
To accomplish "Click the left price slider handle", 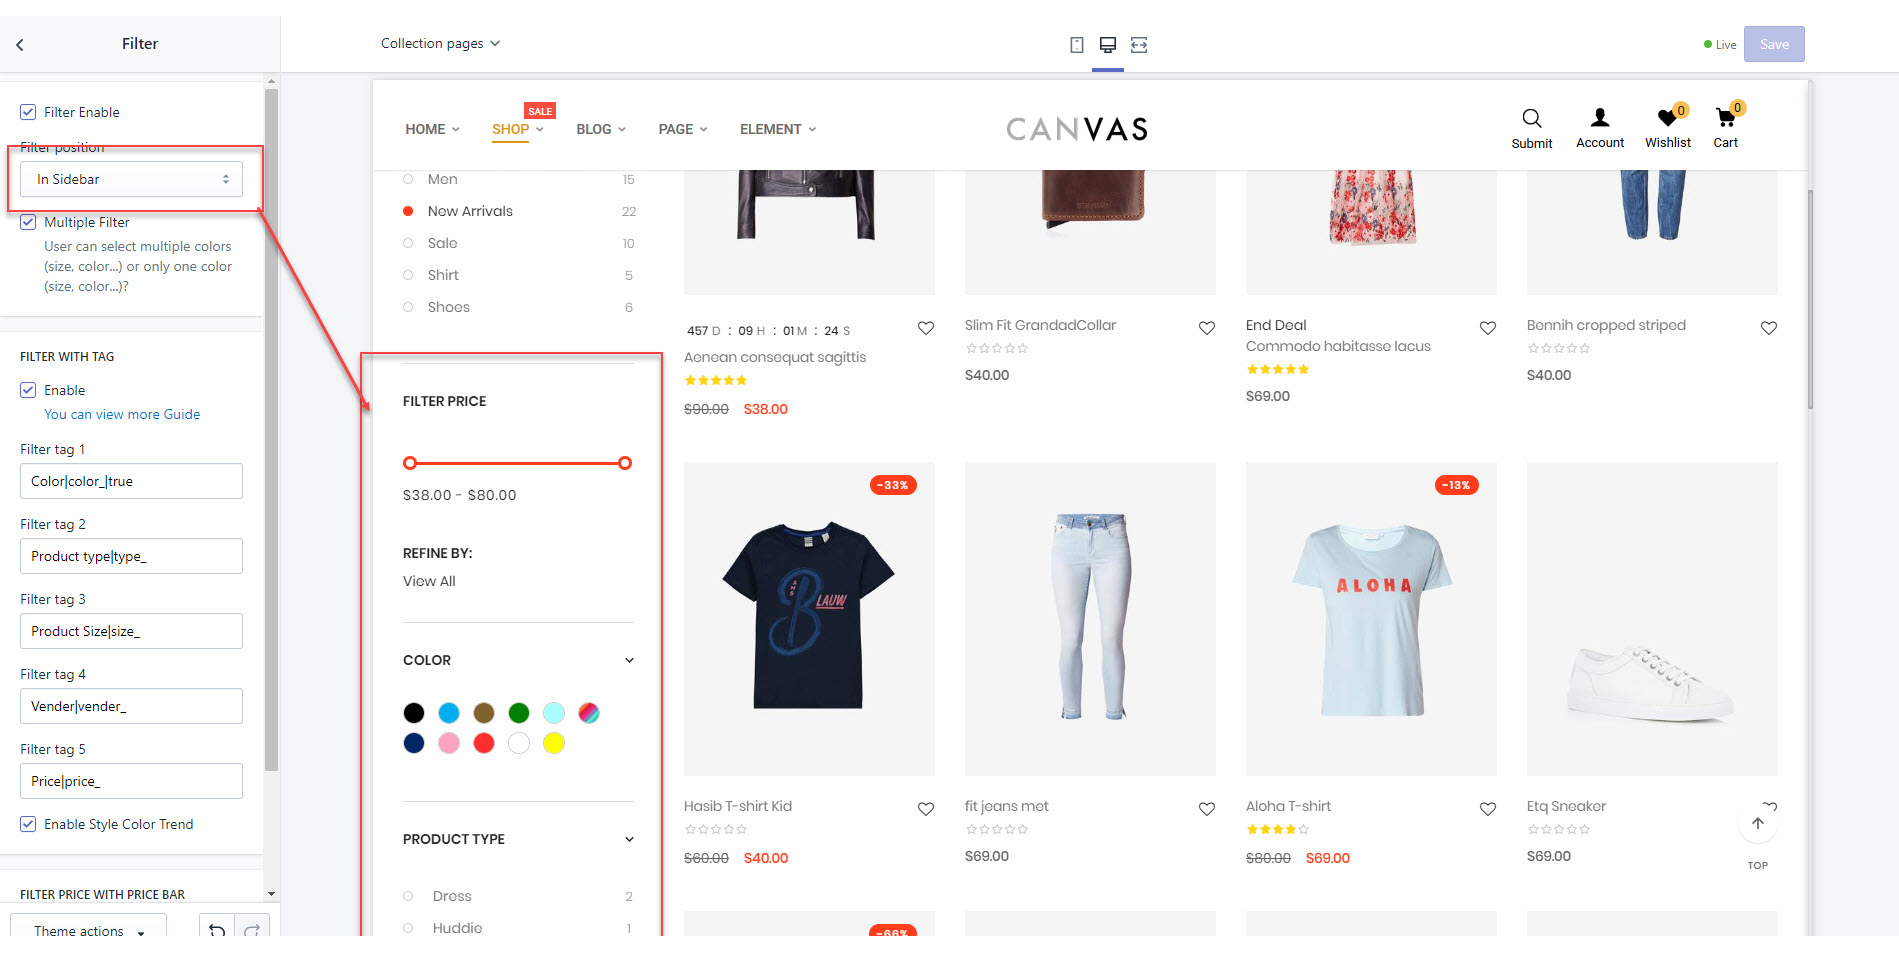I will (x=410, y=463).
